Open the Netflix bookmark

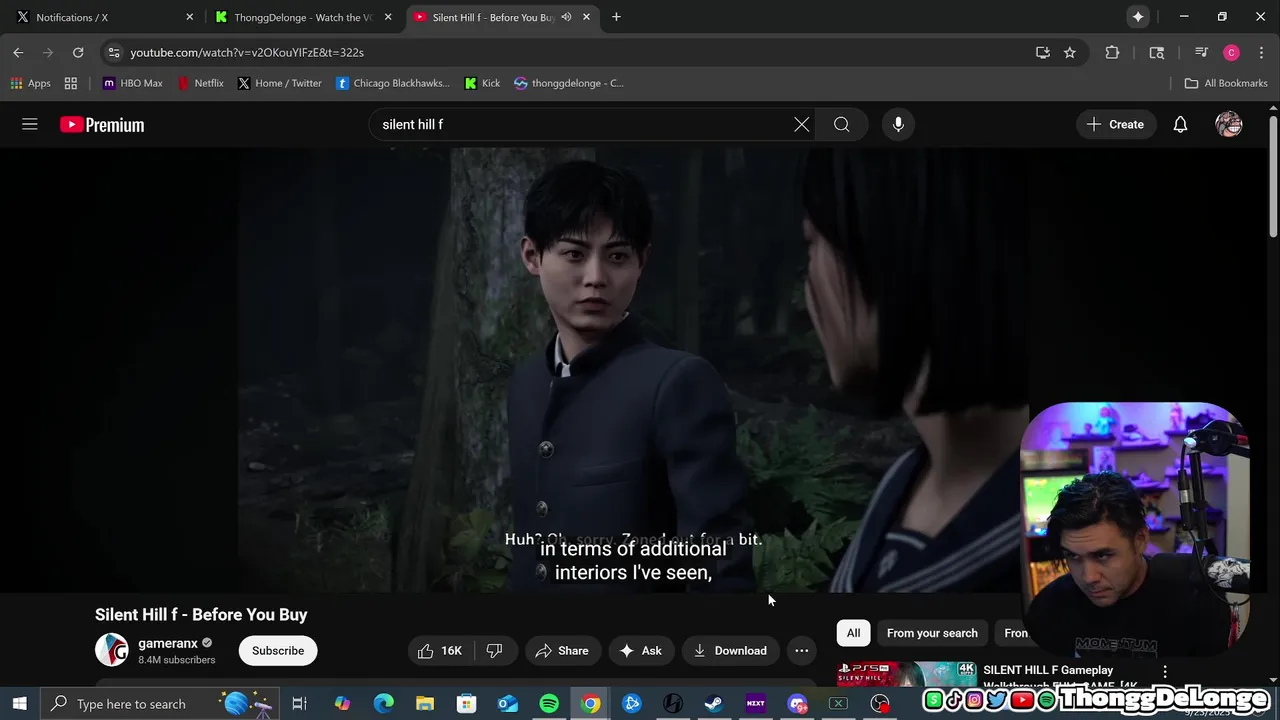coord(200,83)
